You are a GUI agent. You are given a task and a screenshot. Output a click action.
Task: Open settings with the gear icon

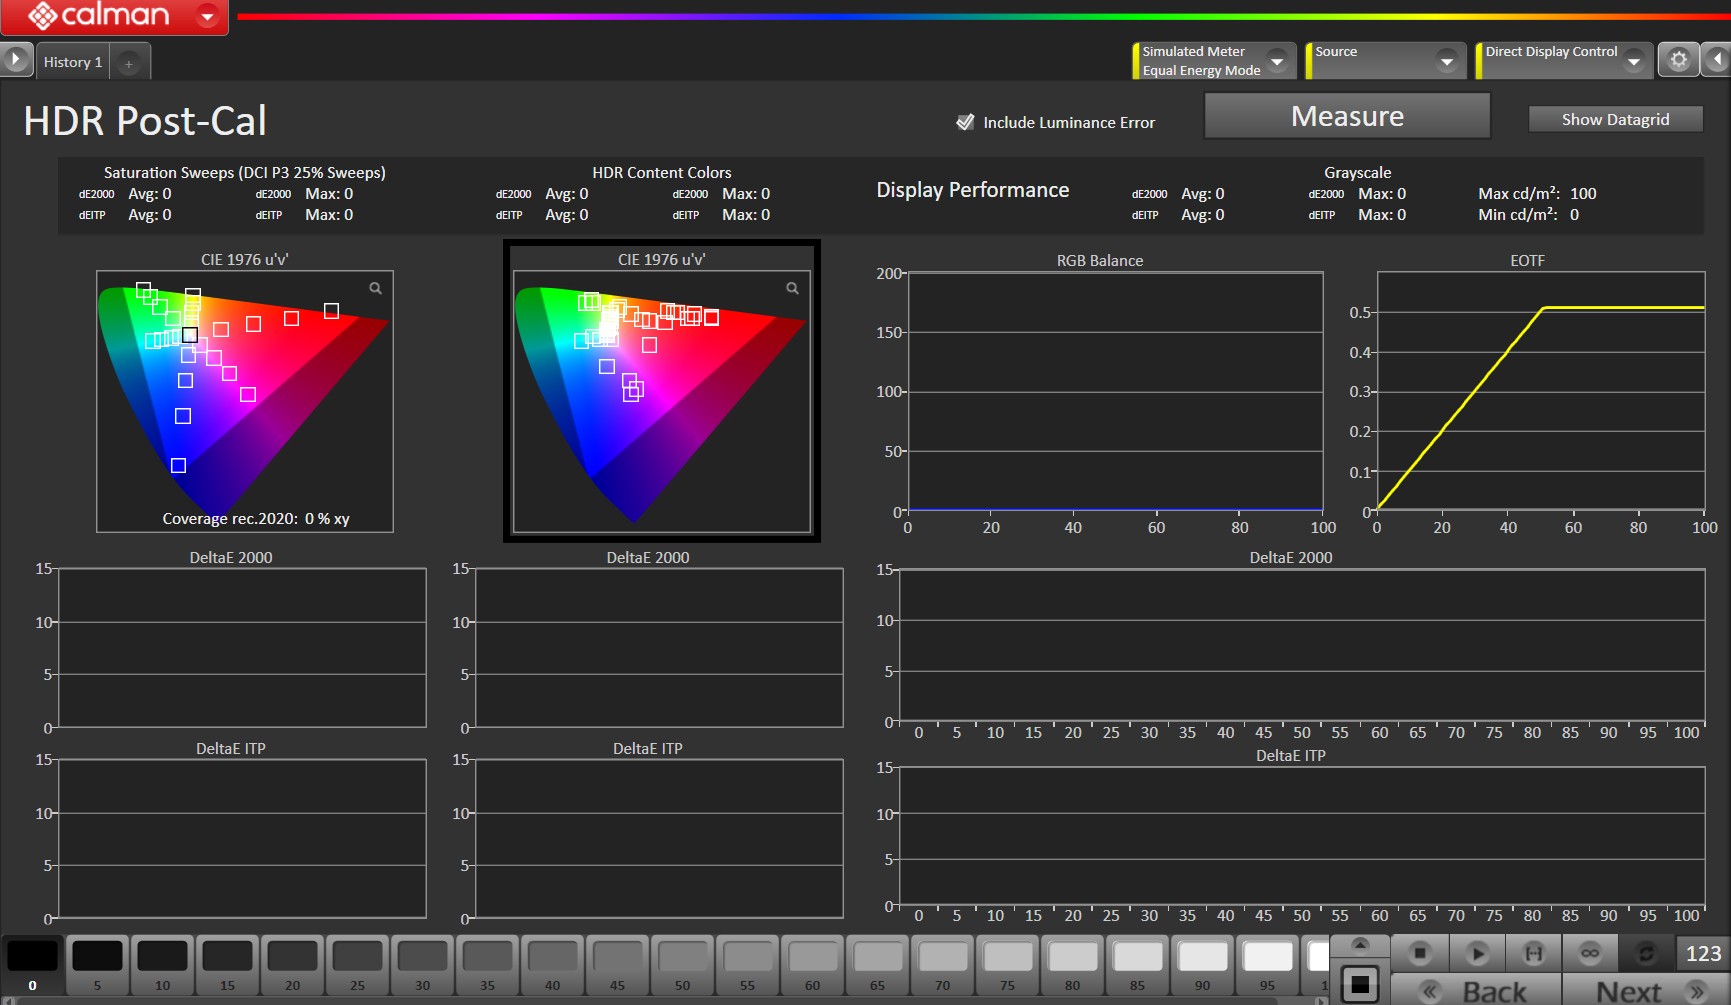point(1678,60)
